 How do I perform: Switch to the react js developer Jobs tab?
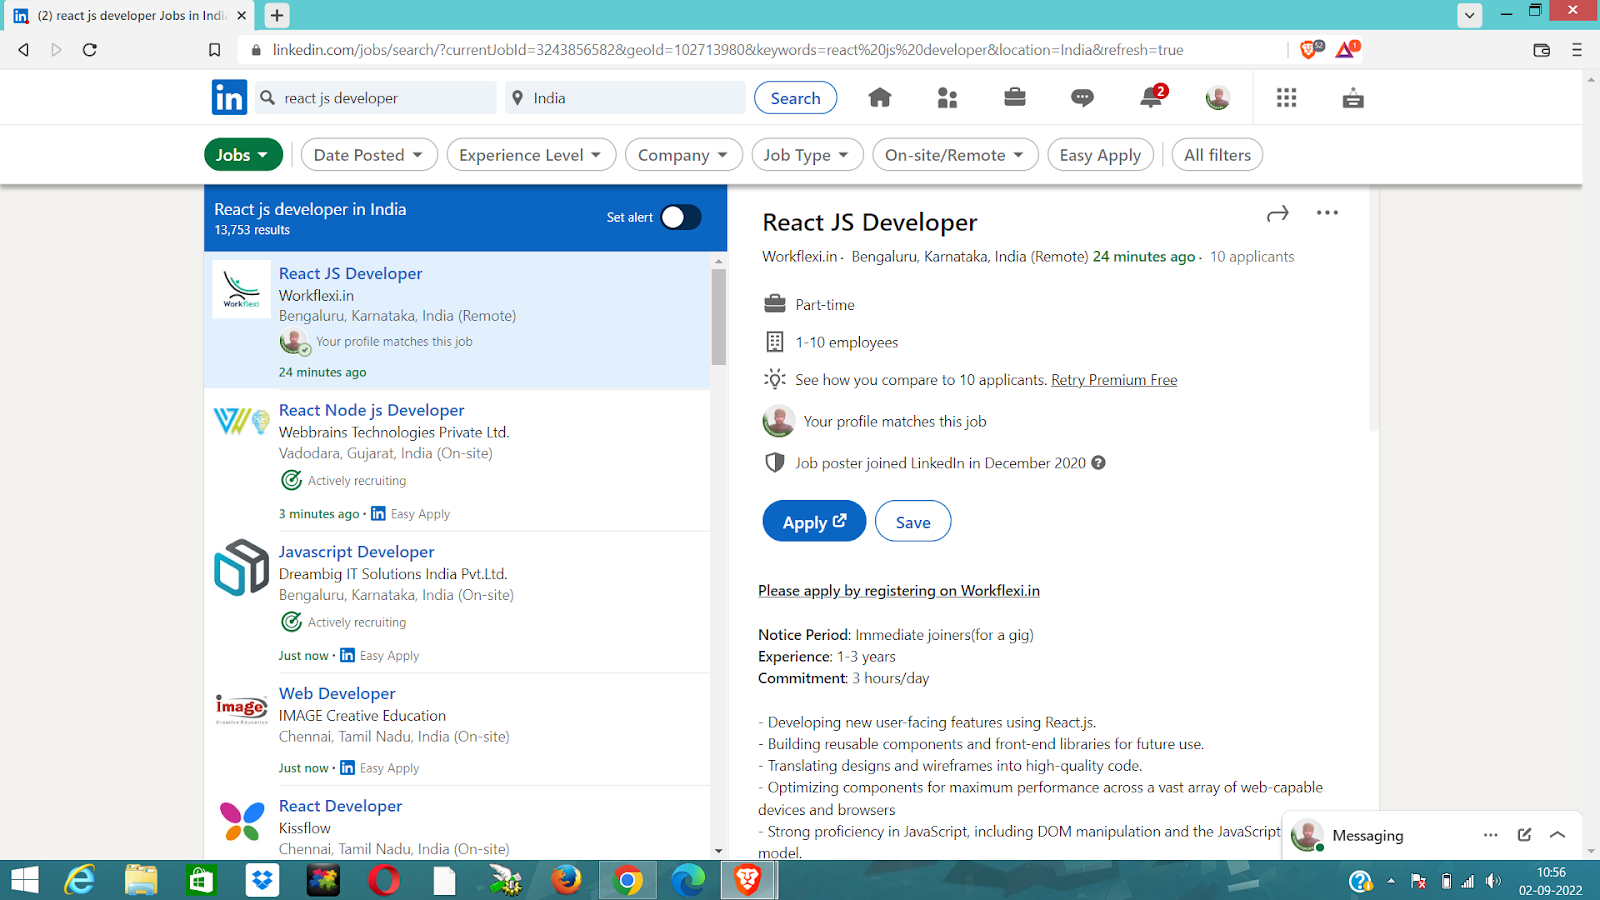(x=130, y=16)
